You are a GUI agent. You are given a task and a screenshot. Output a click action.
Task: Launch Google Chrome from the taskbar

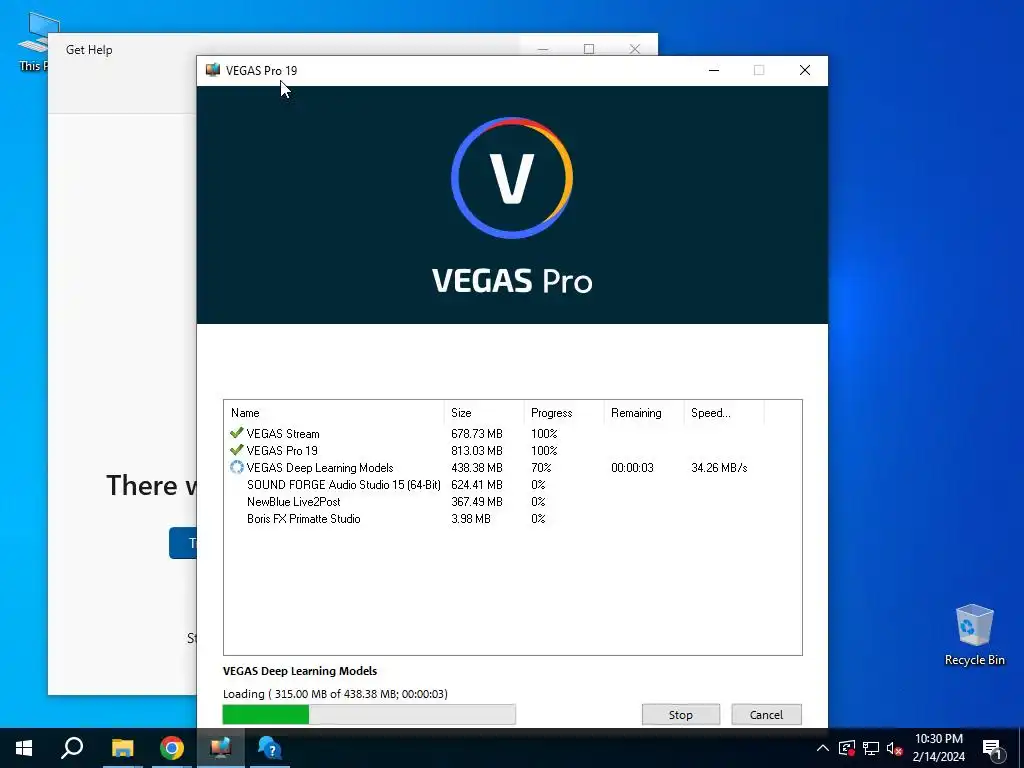pyautogui.click(x=172, y=748)
